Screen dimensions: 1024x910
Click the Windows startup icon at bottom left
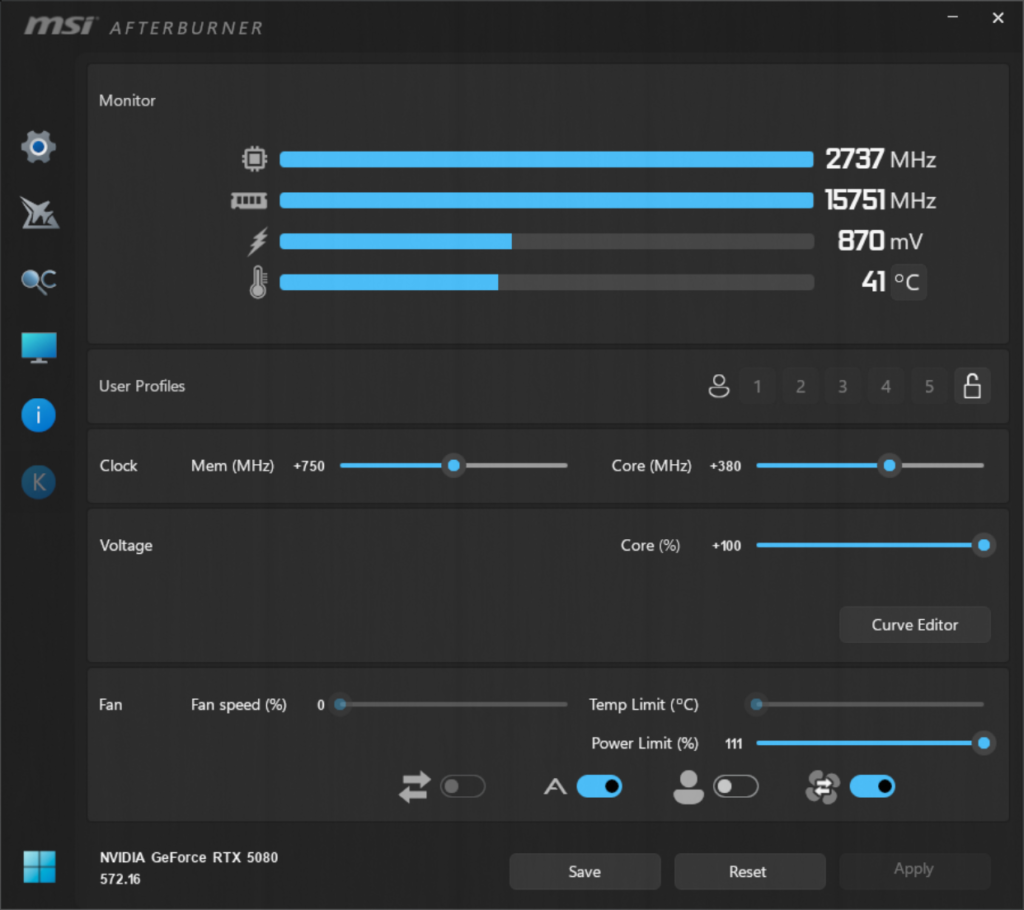point(39,867)
